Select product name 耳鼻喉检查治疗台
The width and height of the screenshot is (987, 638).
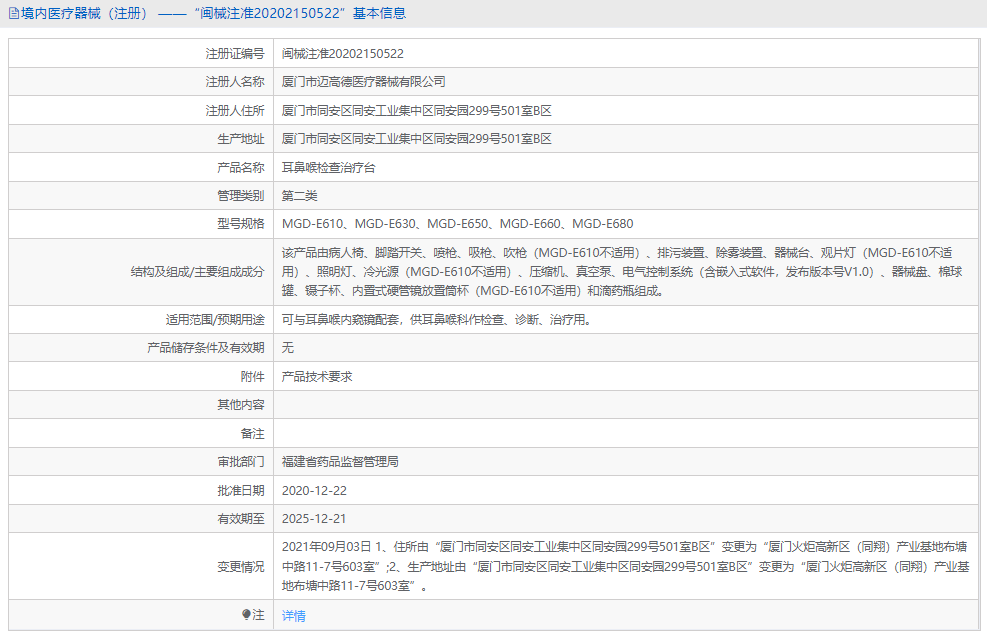(x=328, y=167)
